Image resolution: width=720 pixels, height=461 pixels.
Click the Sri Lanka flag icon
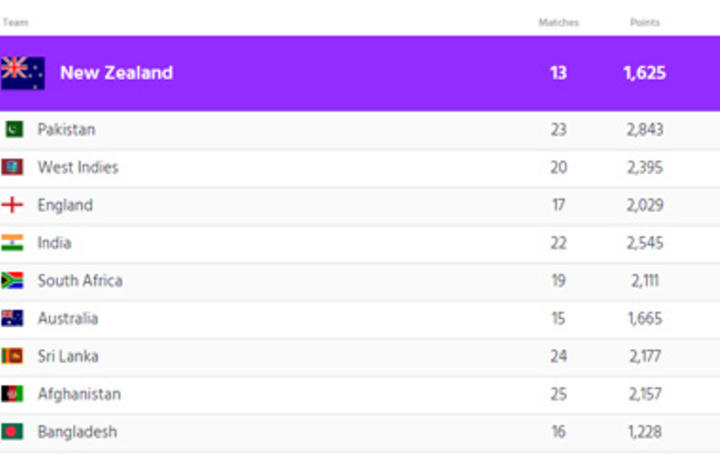coord(13,356)
